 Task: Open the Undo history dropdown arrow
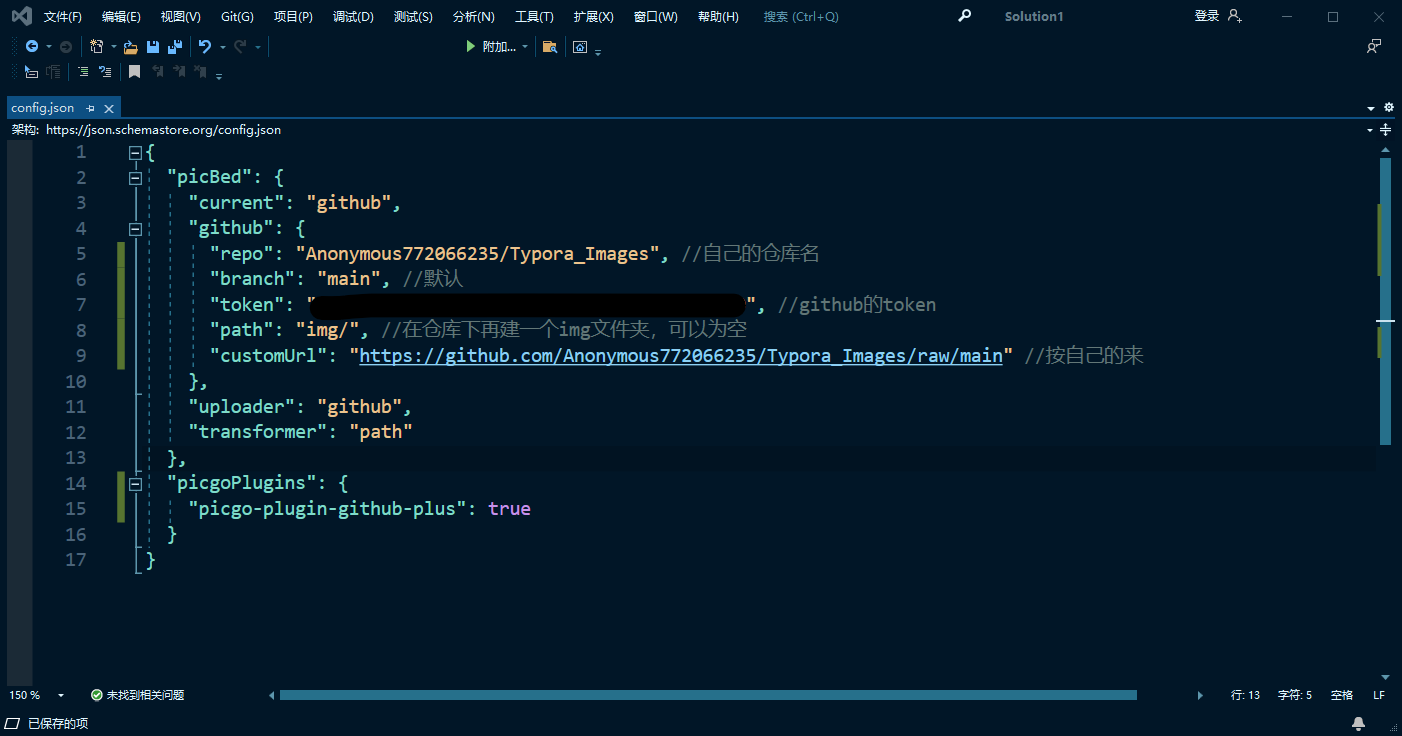tap(222, 47)
